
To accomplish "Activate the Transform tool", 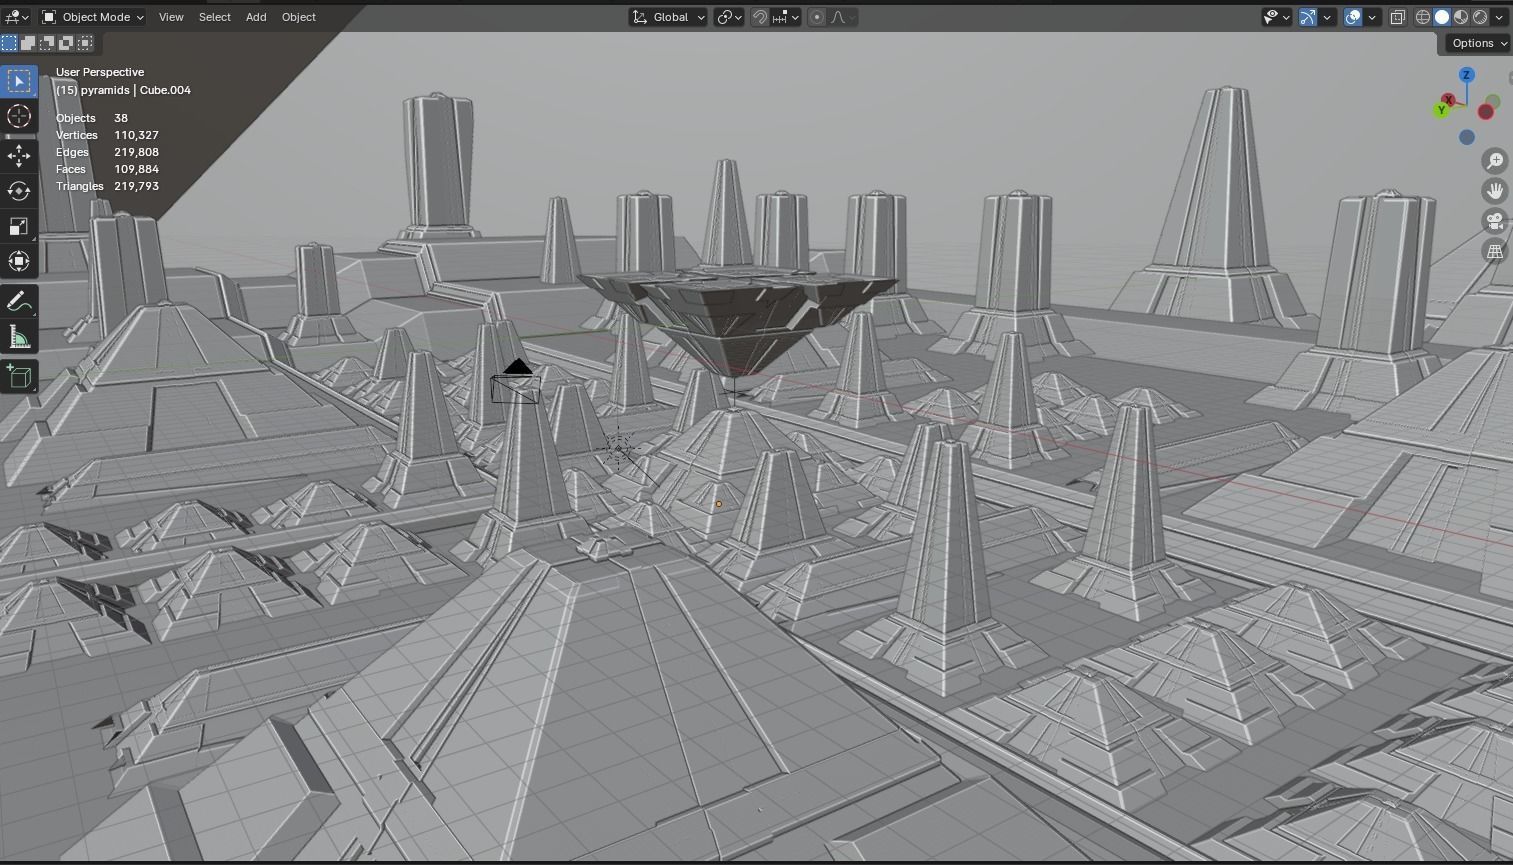I will [x=19, y=261].
